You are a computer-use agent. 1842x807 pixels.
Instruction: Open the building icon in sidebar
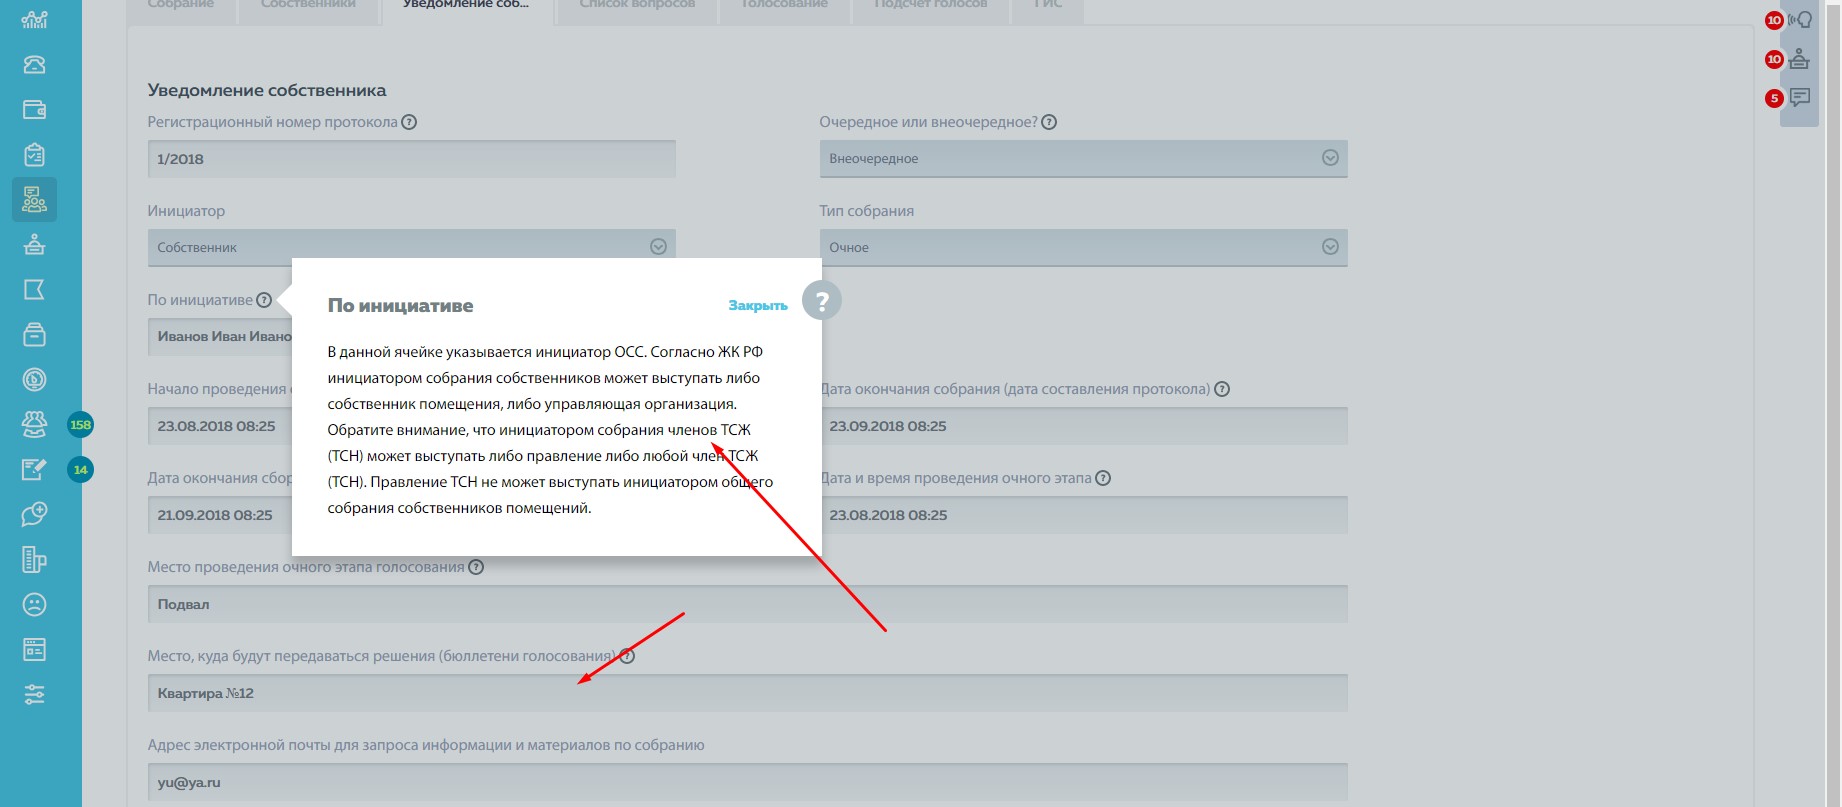coord(34,559)
